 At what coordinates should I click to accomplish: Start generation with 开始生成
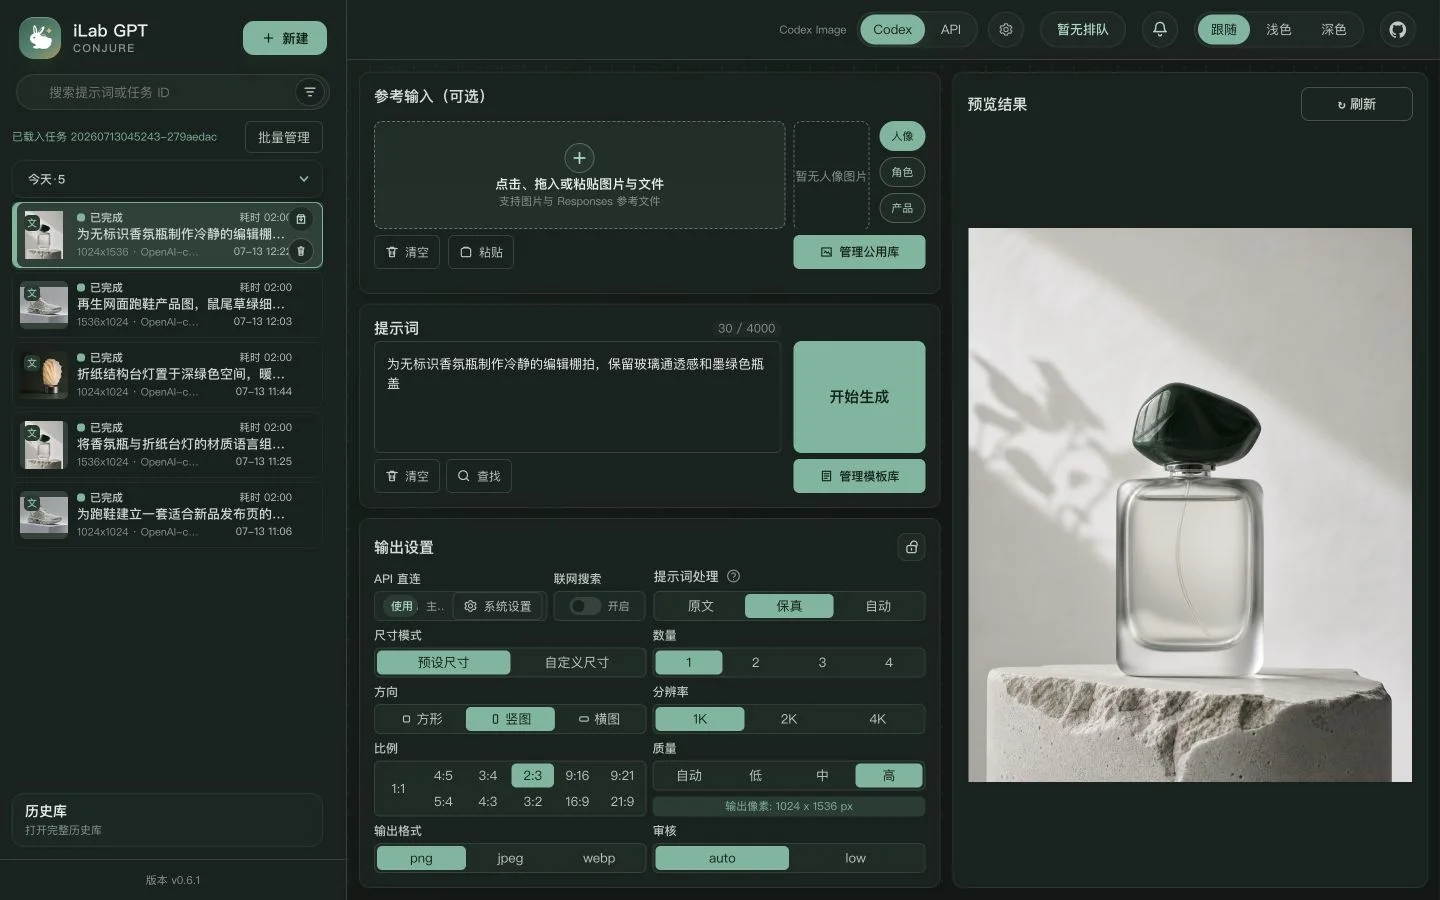(859, 397)
